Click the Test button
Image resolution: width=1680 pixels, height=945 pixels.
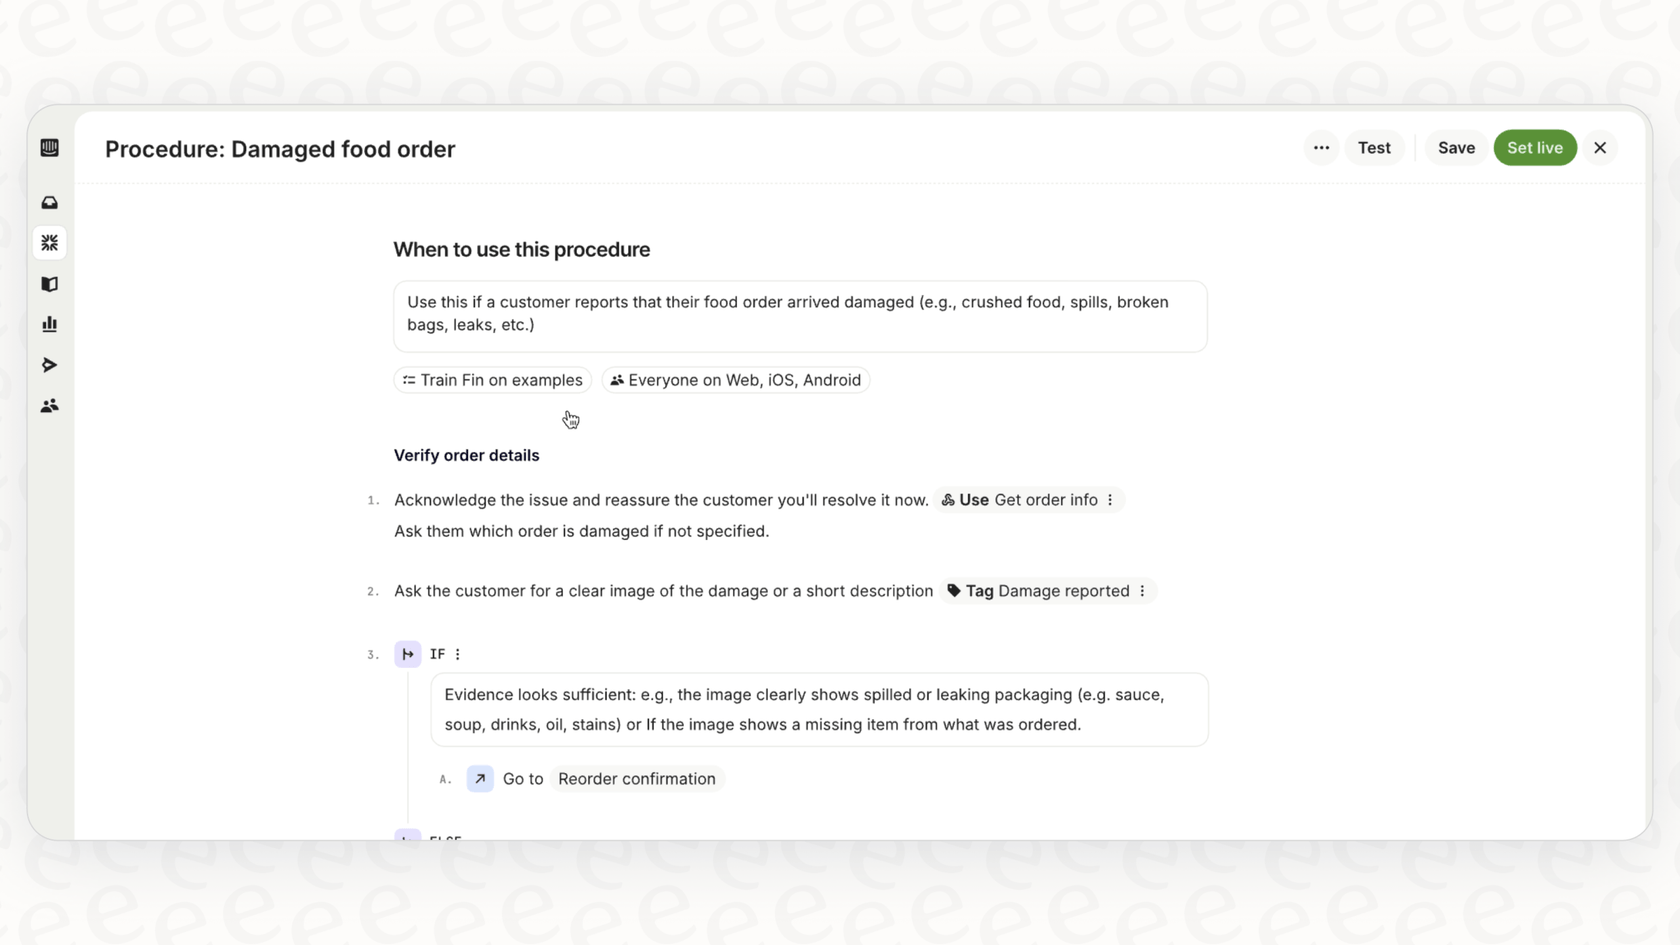1374,148
